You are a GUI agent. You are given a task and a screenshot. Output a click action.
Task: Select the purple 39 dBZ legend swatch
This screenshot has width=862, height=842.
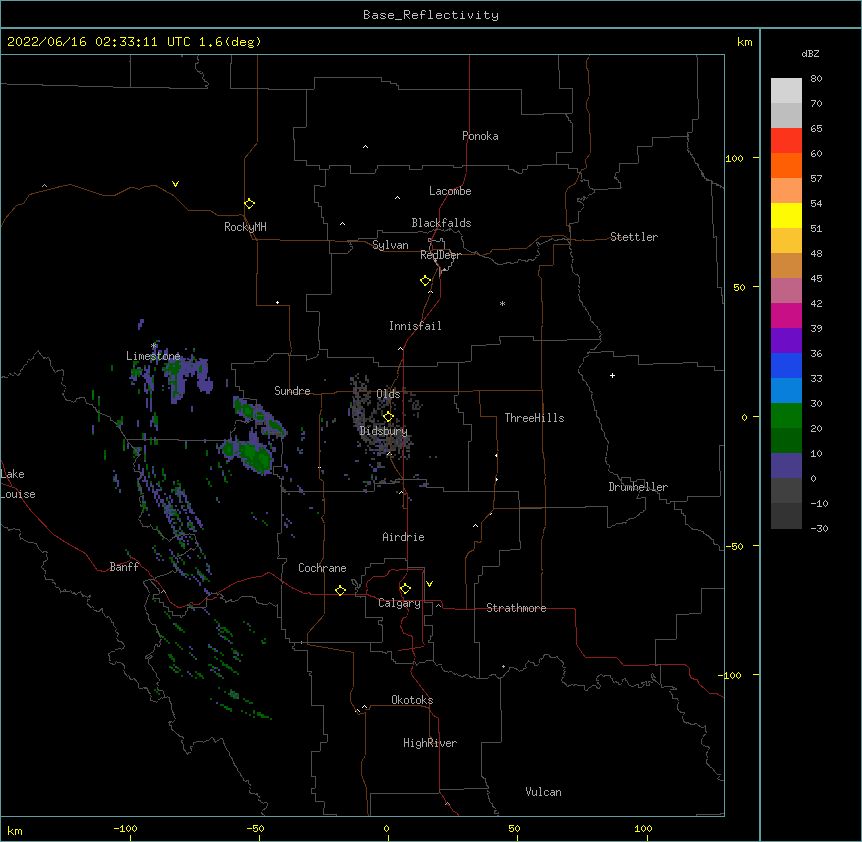(x=786, y=341)
